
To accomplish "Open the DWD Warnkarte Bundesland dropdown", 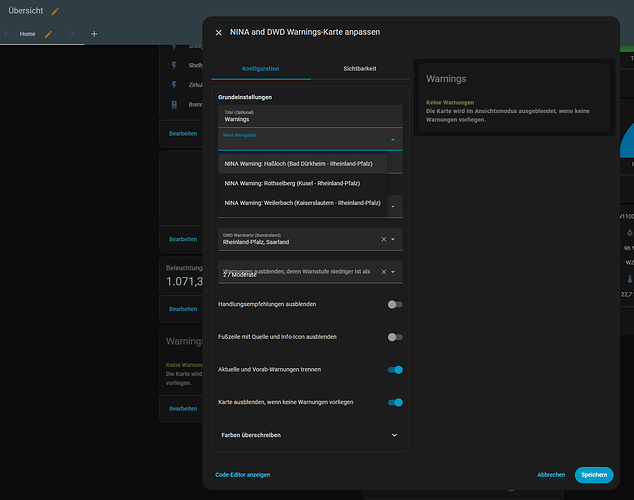I will point(393,239).
